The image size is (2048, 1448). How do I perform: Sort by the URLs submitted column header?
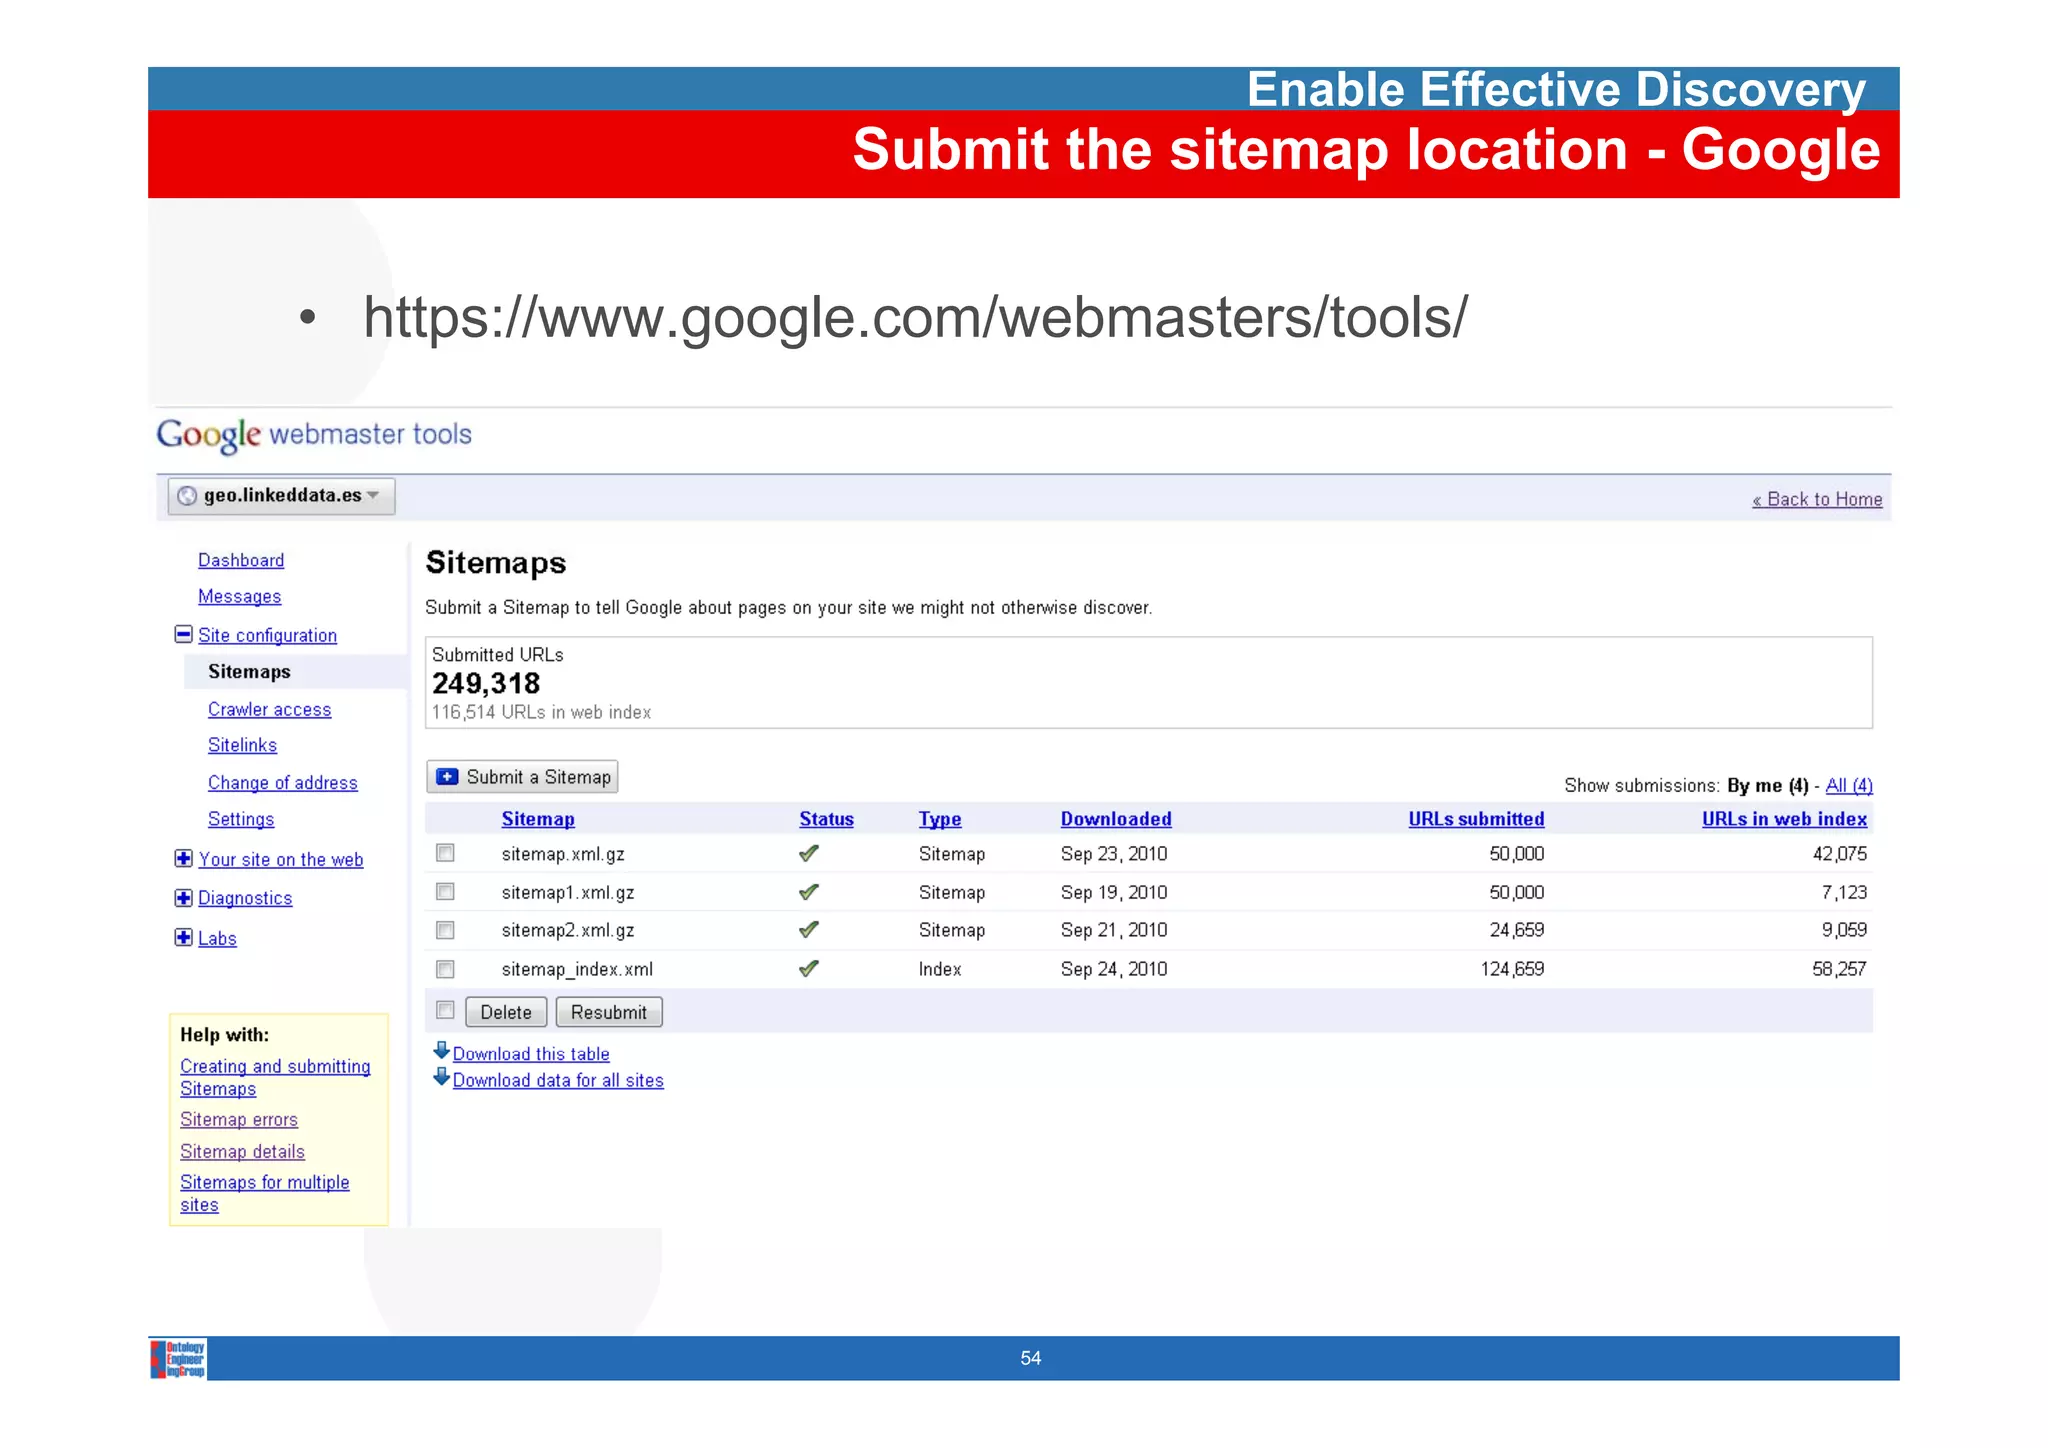click(x=1476, y=819)
